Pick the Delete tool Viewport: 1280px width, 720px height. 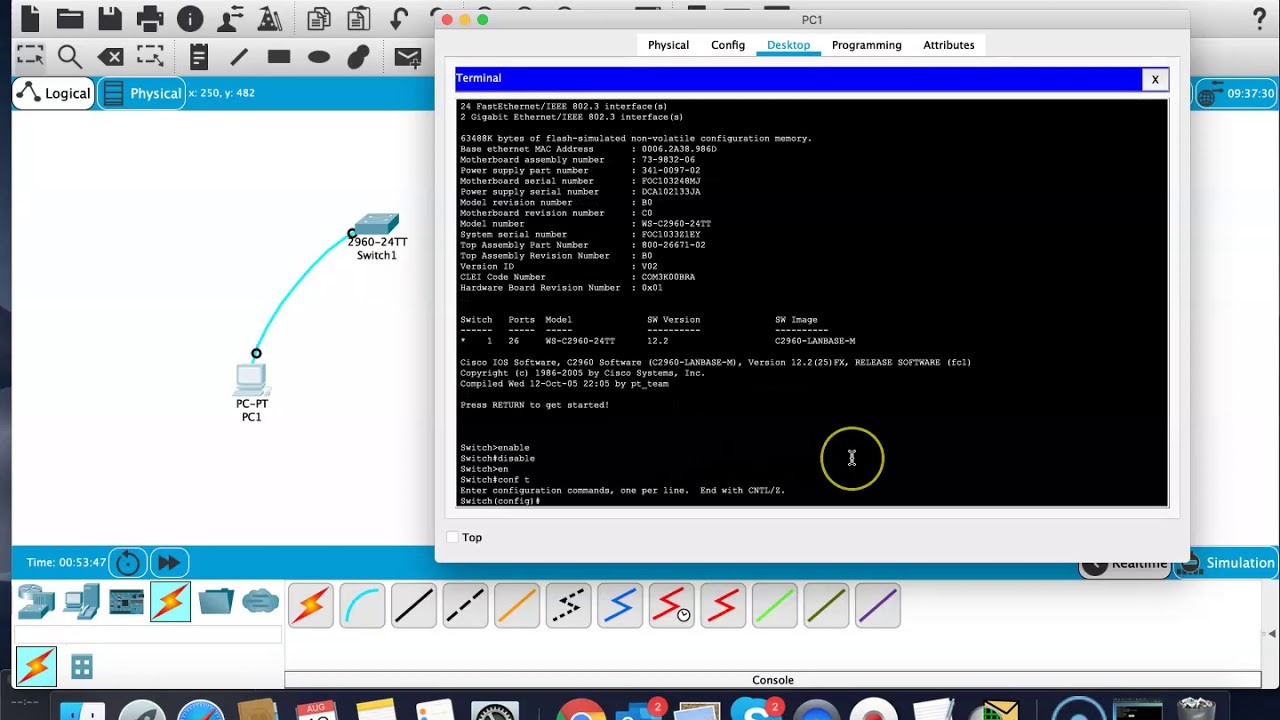click(110, 57)
